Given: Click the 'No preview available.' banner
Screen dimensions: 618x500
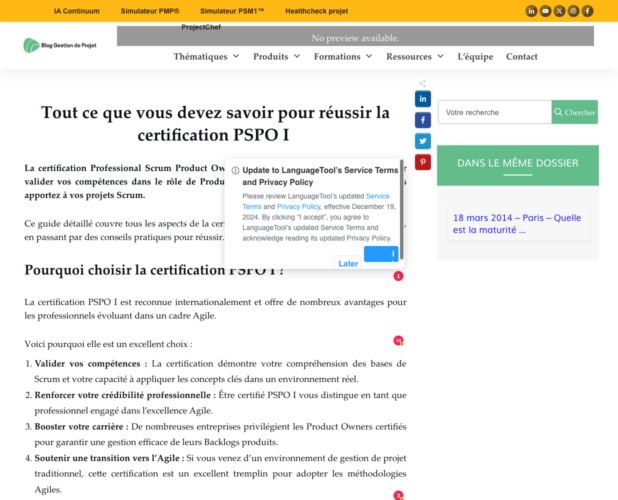Looking at the screenshot, I should tap(355, 38).
